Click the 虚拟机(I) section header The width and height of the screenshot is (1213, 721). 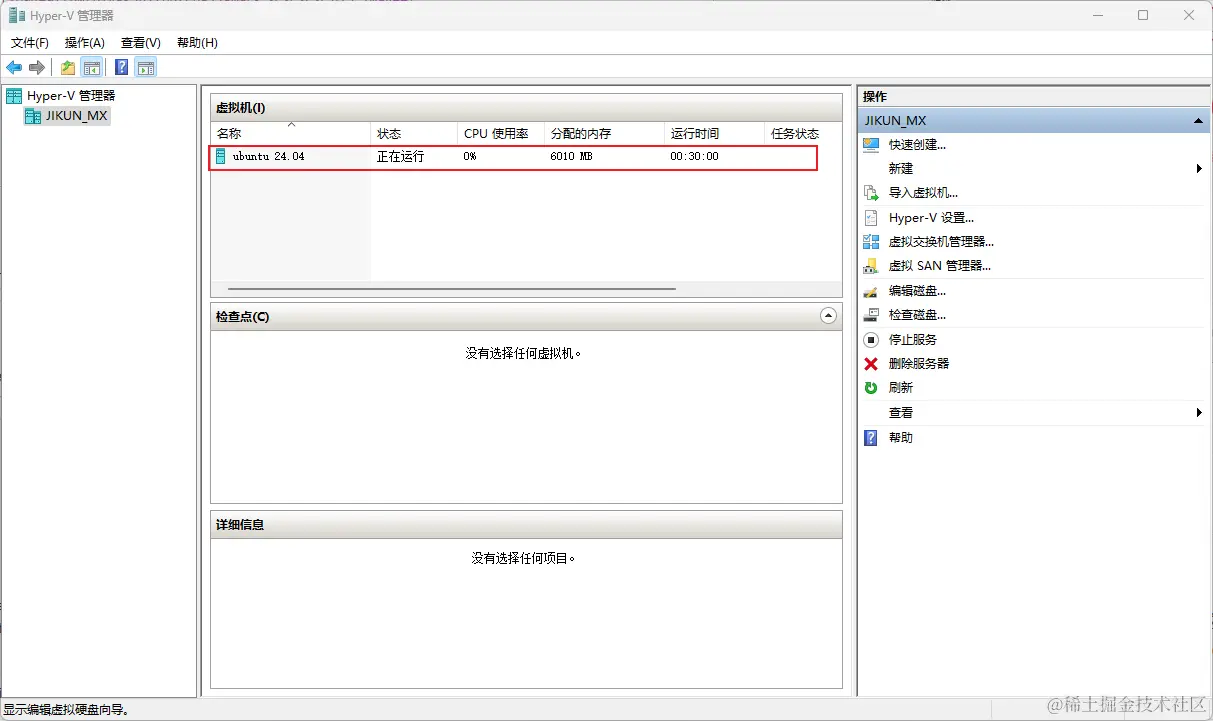click(x=526, y=108)
